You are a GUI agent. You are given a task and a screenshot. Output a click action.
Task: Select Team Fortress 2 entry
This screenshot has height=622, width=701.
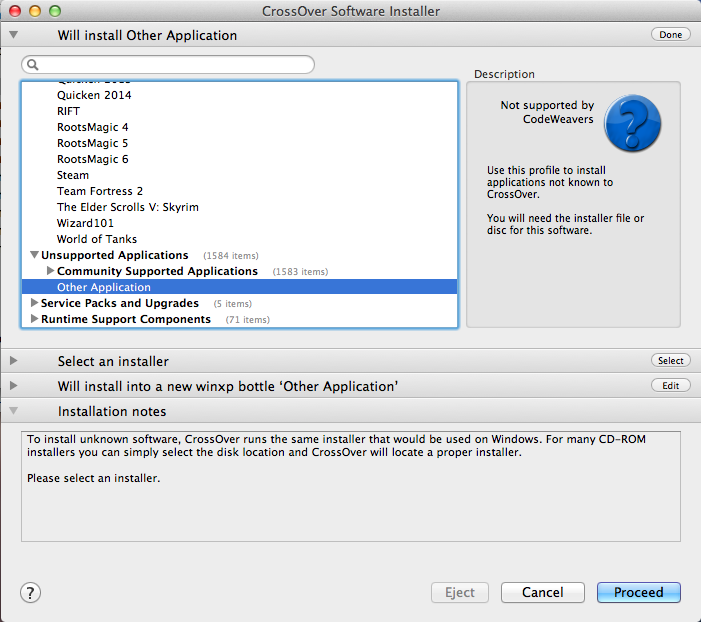point(100,191)
